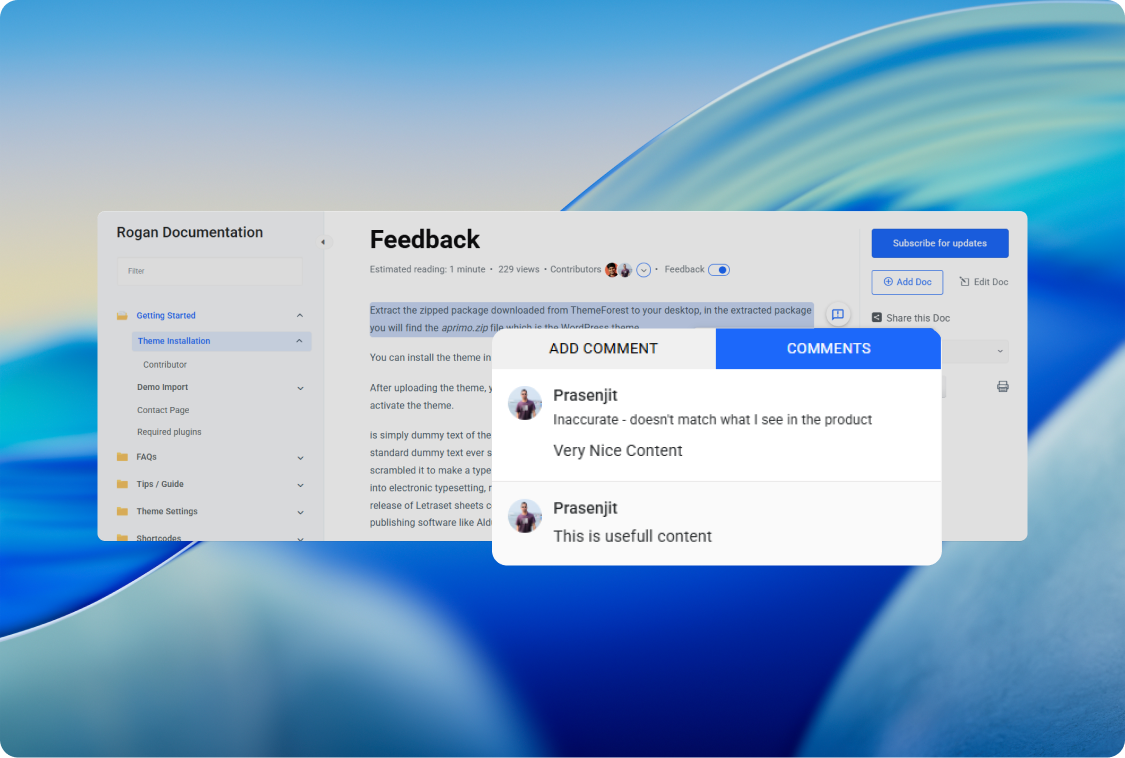Click the Share this Doc icon
Screen dimensions: 1125x758
(877, 318)
